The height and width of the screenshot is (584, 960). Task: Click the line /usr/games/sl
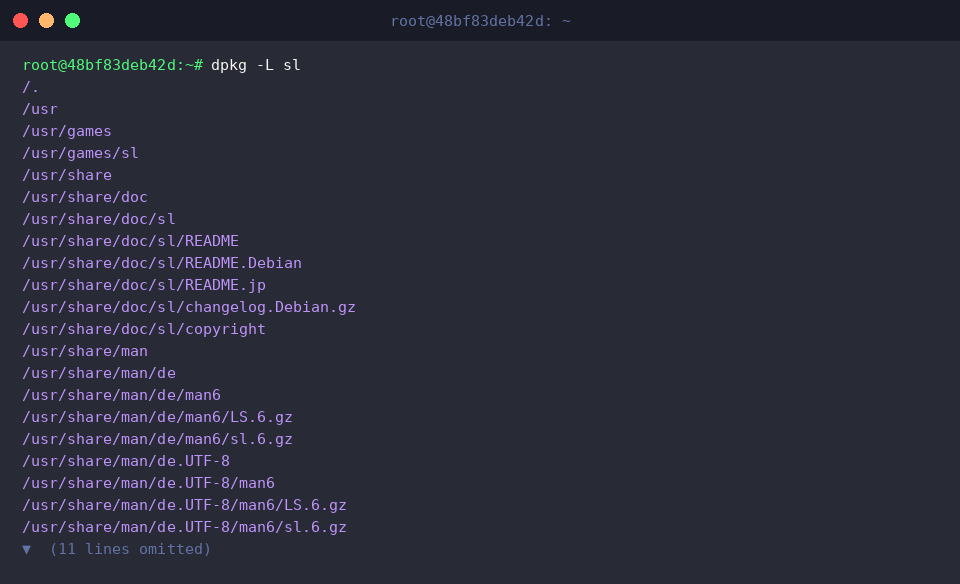(x=80, y=153)
